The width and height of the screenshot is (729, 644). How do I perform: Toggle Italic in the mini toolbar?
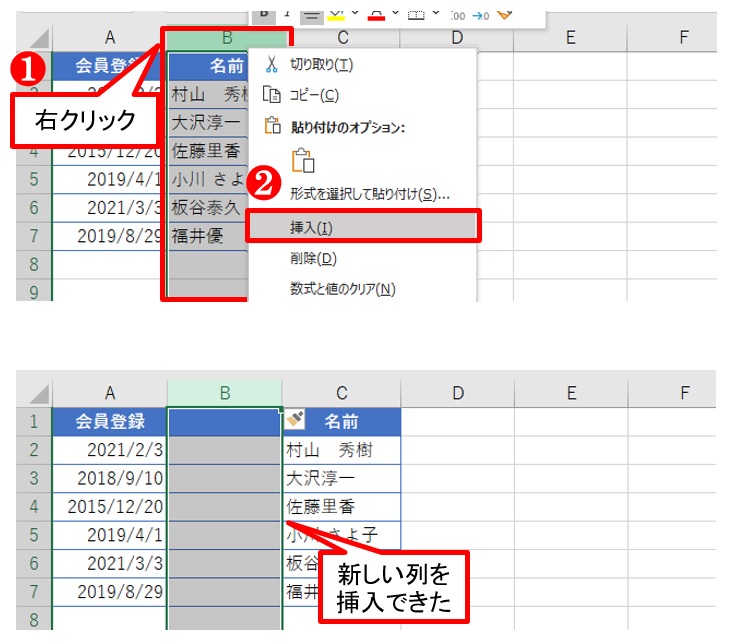coord(287,14)
